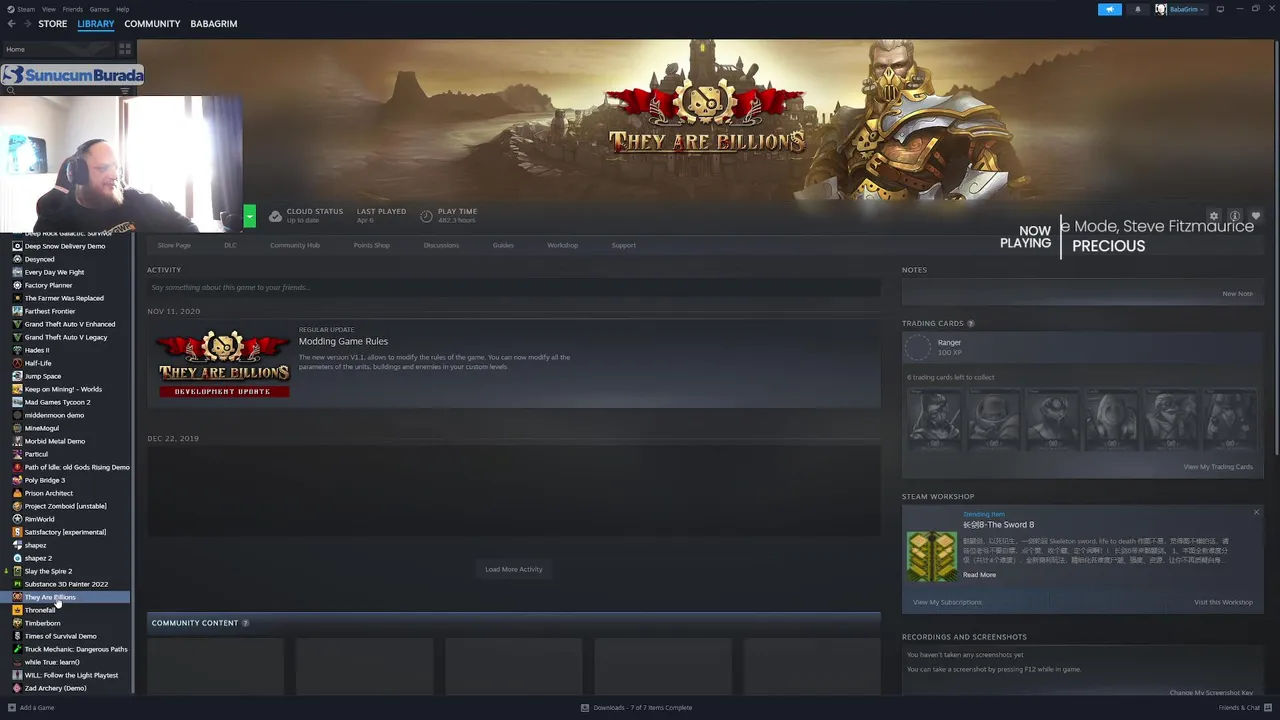The image size is (1280, 720).
Task: Click the cloud status icon
Action: [x=275, y=216]
